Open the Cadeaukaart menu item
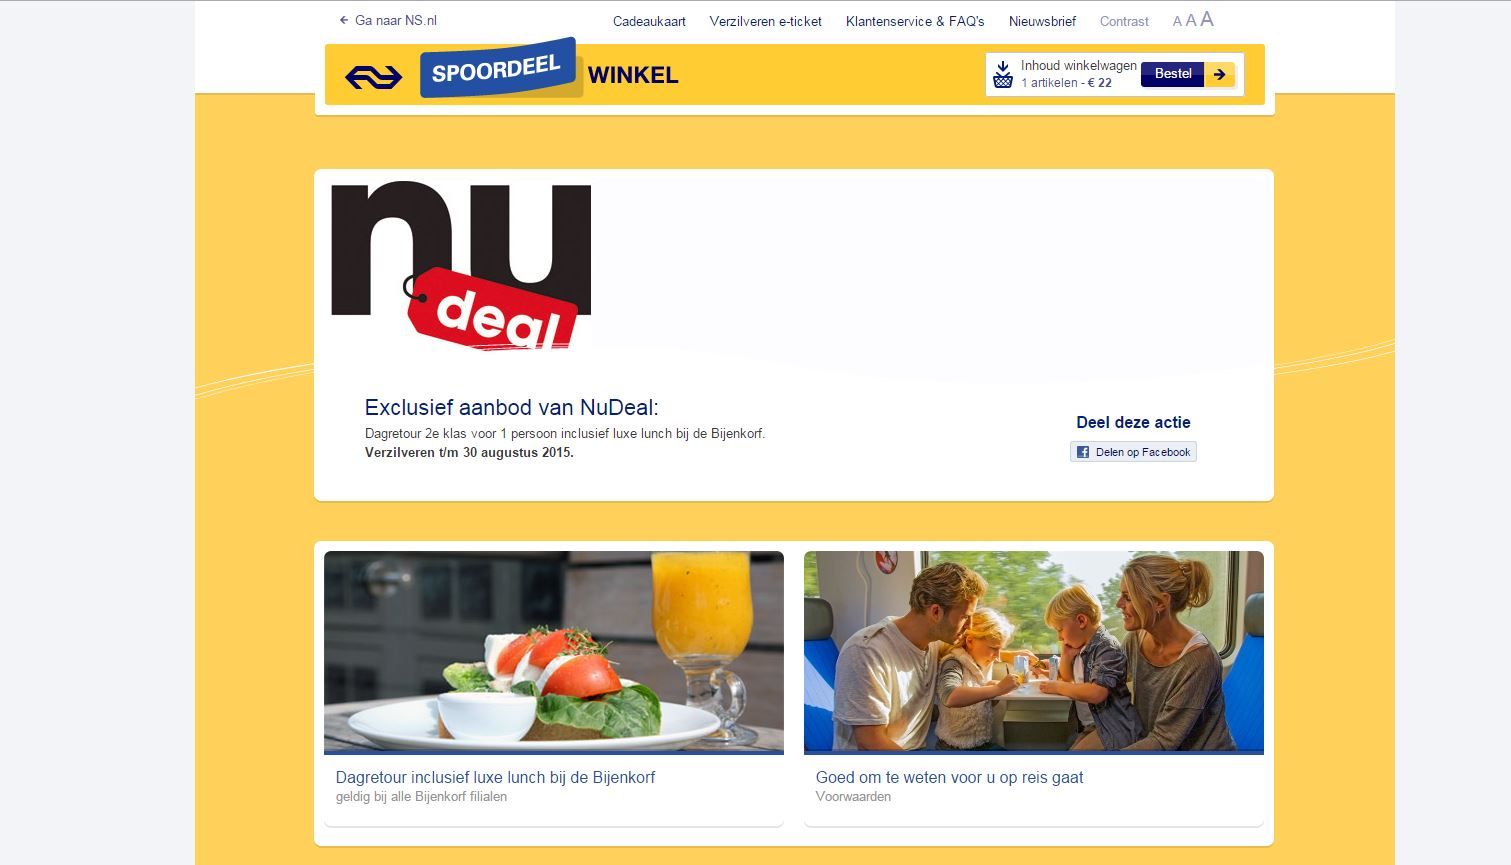 click(649, 21)
